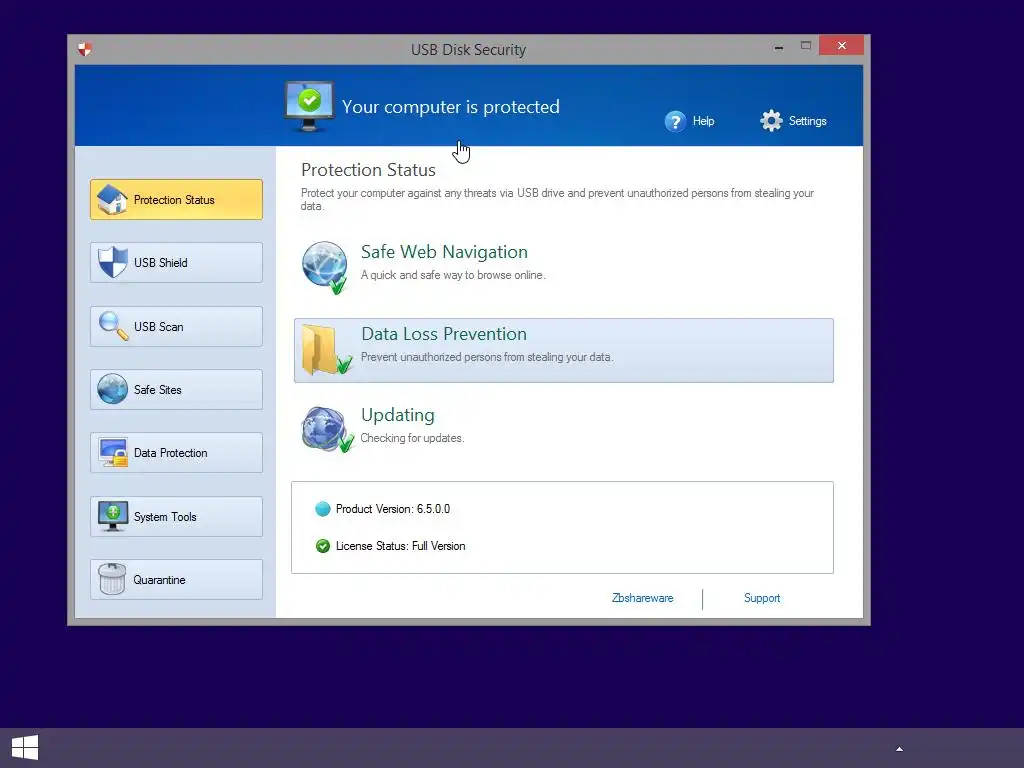Click 'Checking for updates.' text
1024x768 pixels.
pos(412,438)
